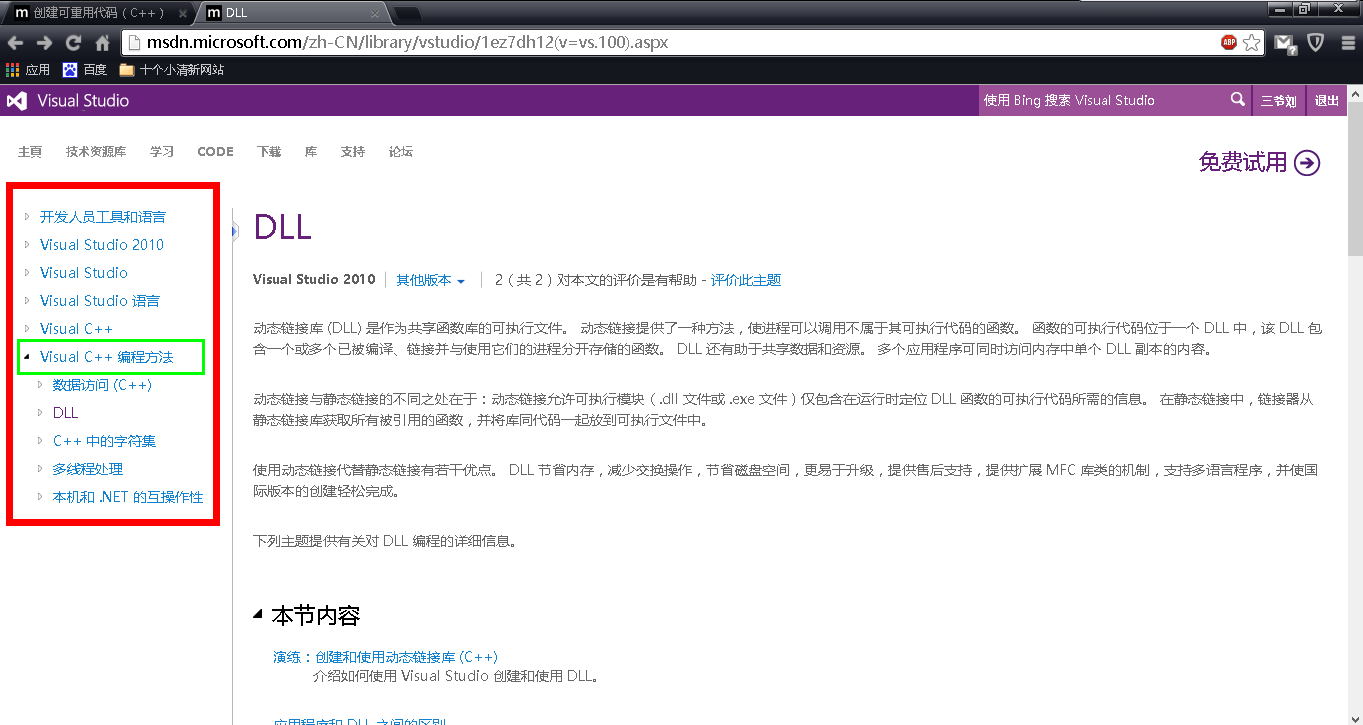Image resolution: width=1363 pixels, height=725 pixels.
Task: Click the Bing search magnifier icon
Action: tap(1238, 99)
